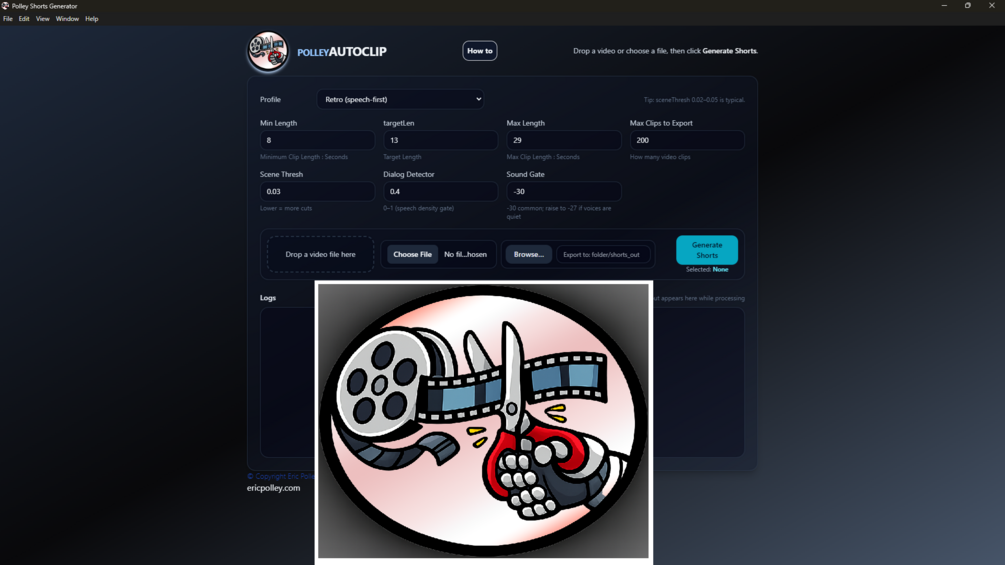
Task: Click the 'Target Length' hint text
Action: (x=403, y=157)
